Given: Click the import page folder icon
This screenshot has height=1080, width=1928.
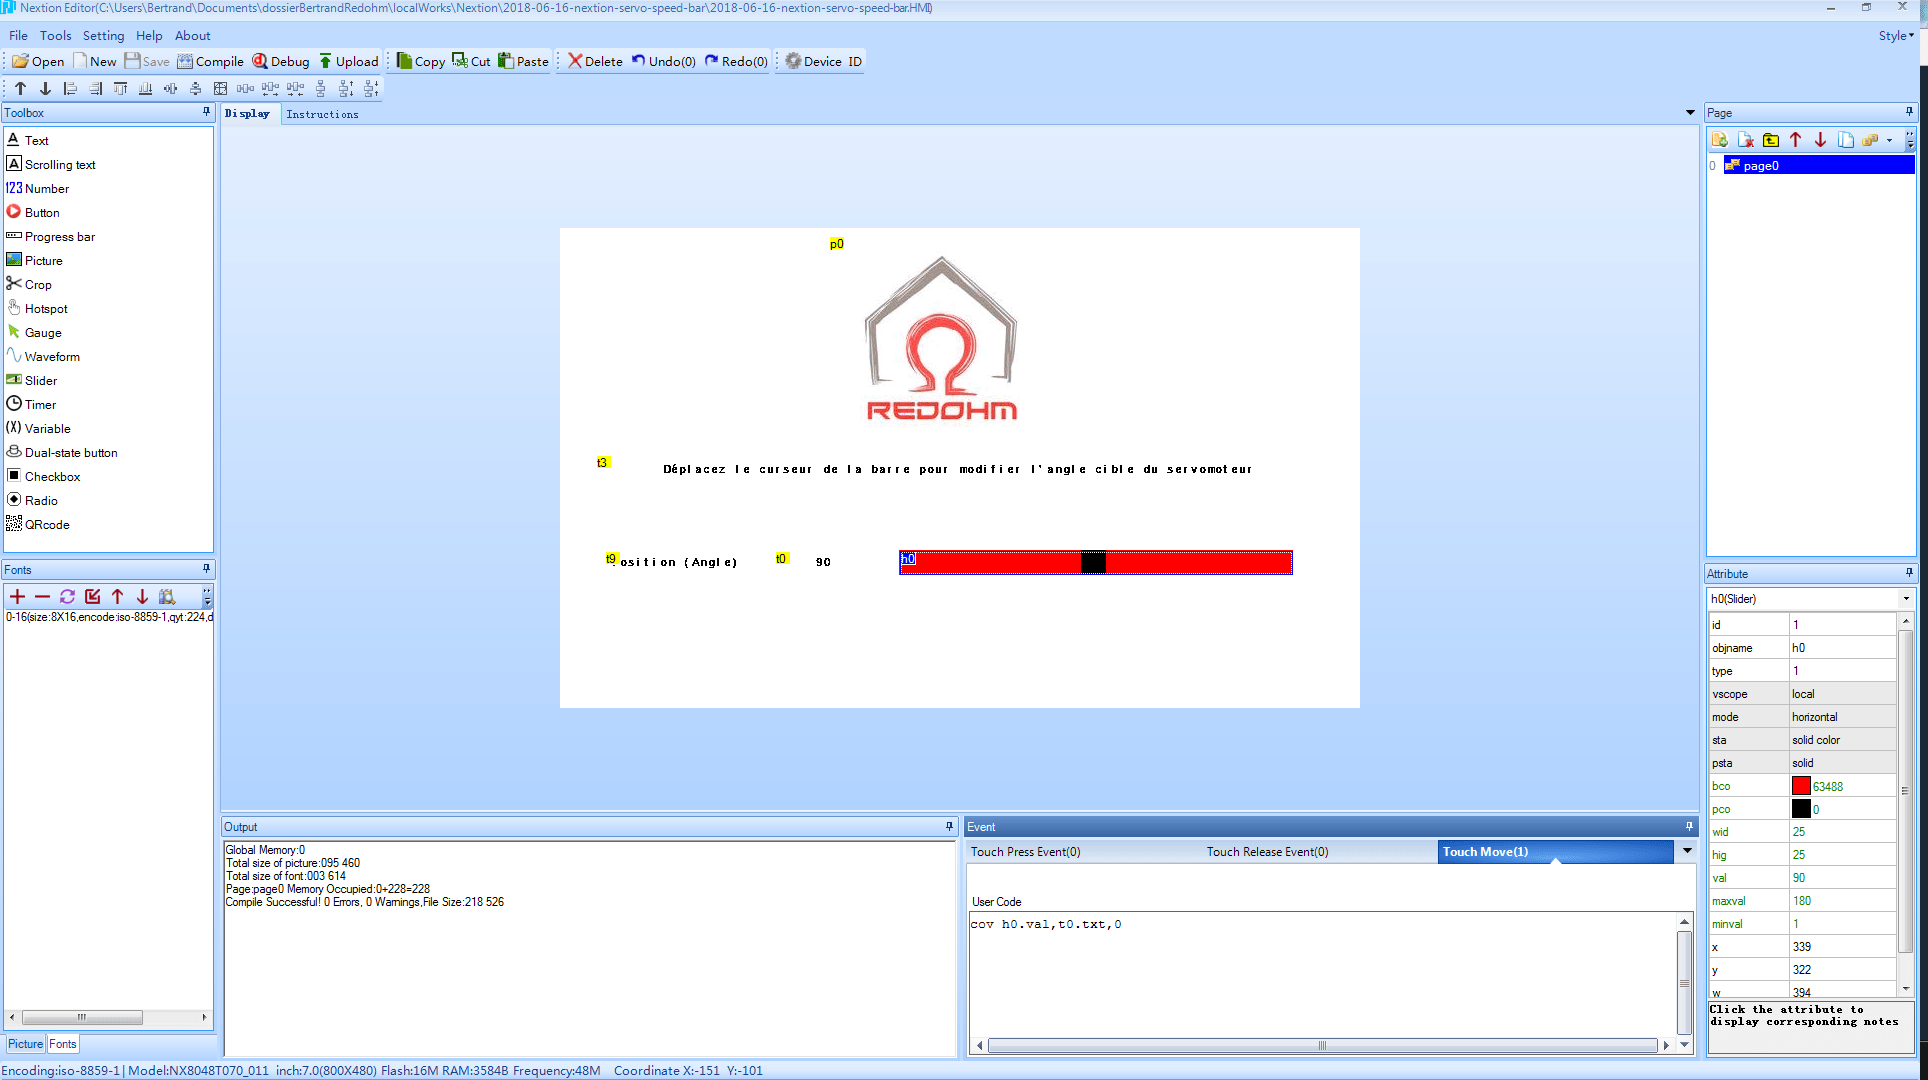Looking at the screenshot, I should click(x=1771, y=140).
